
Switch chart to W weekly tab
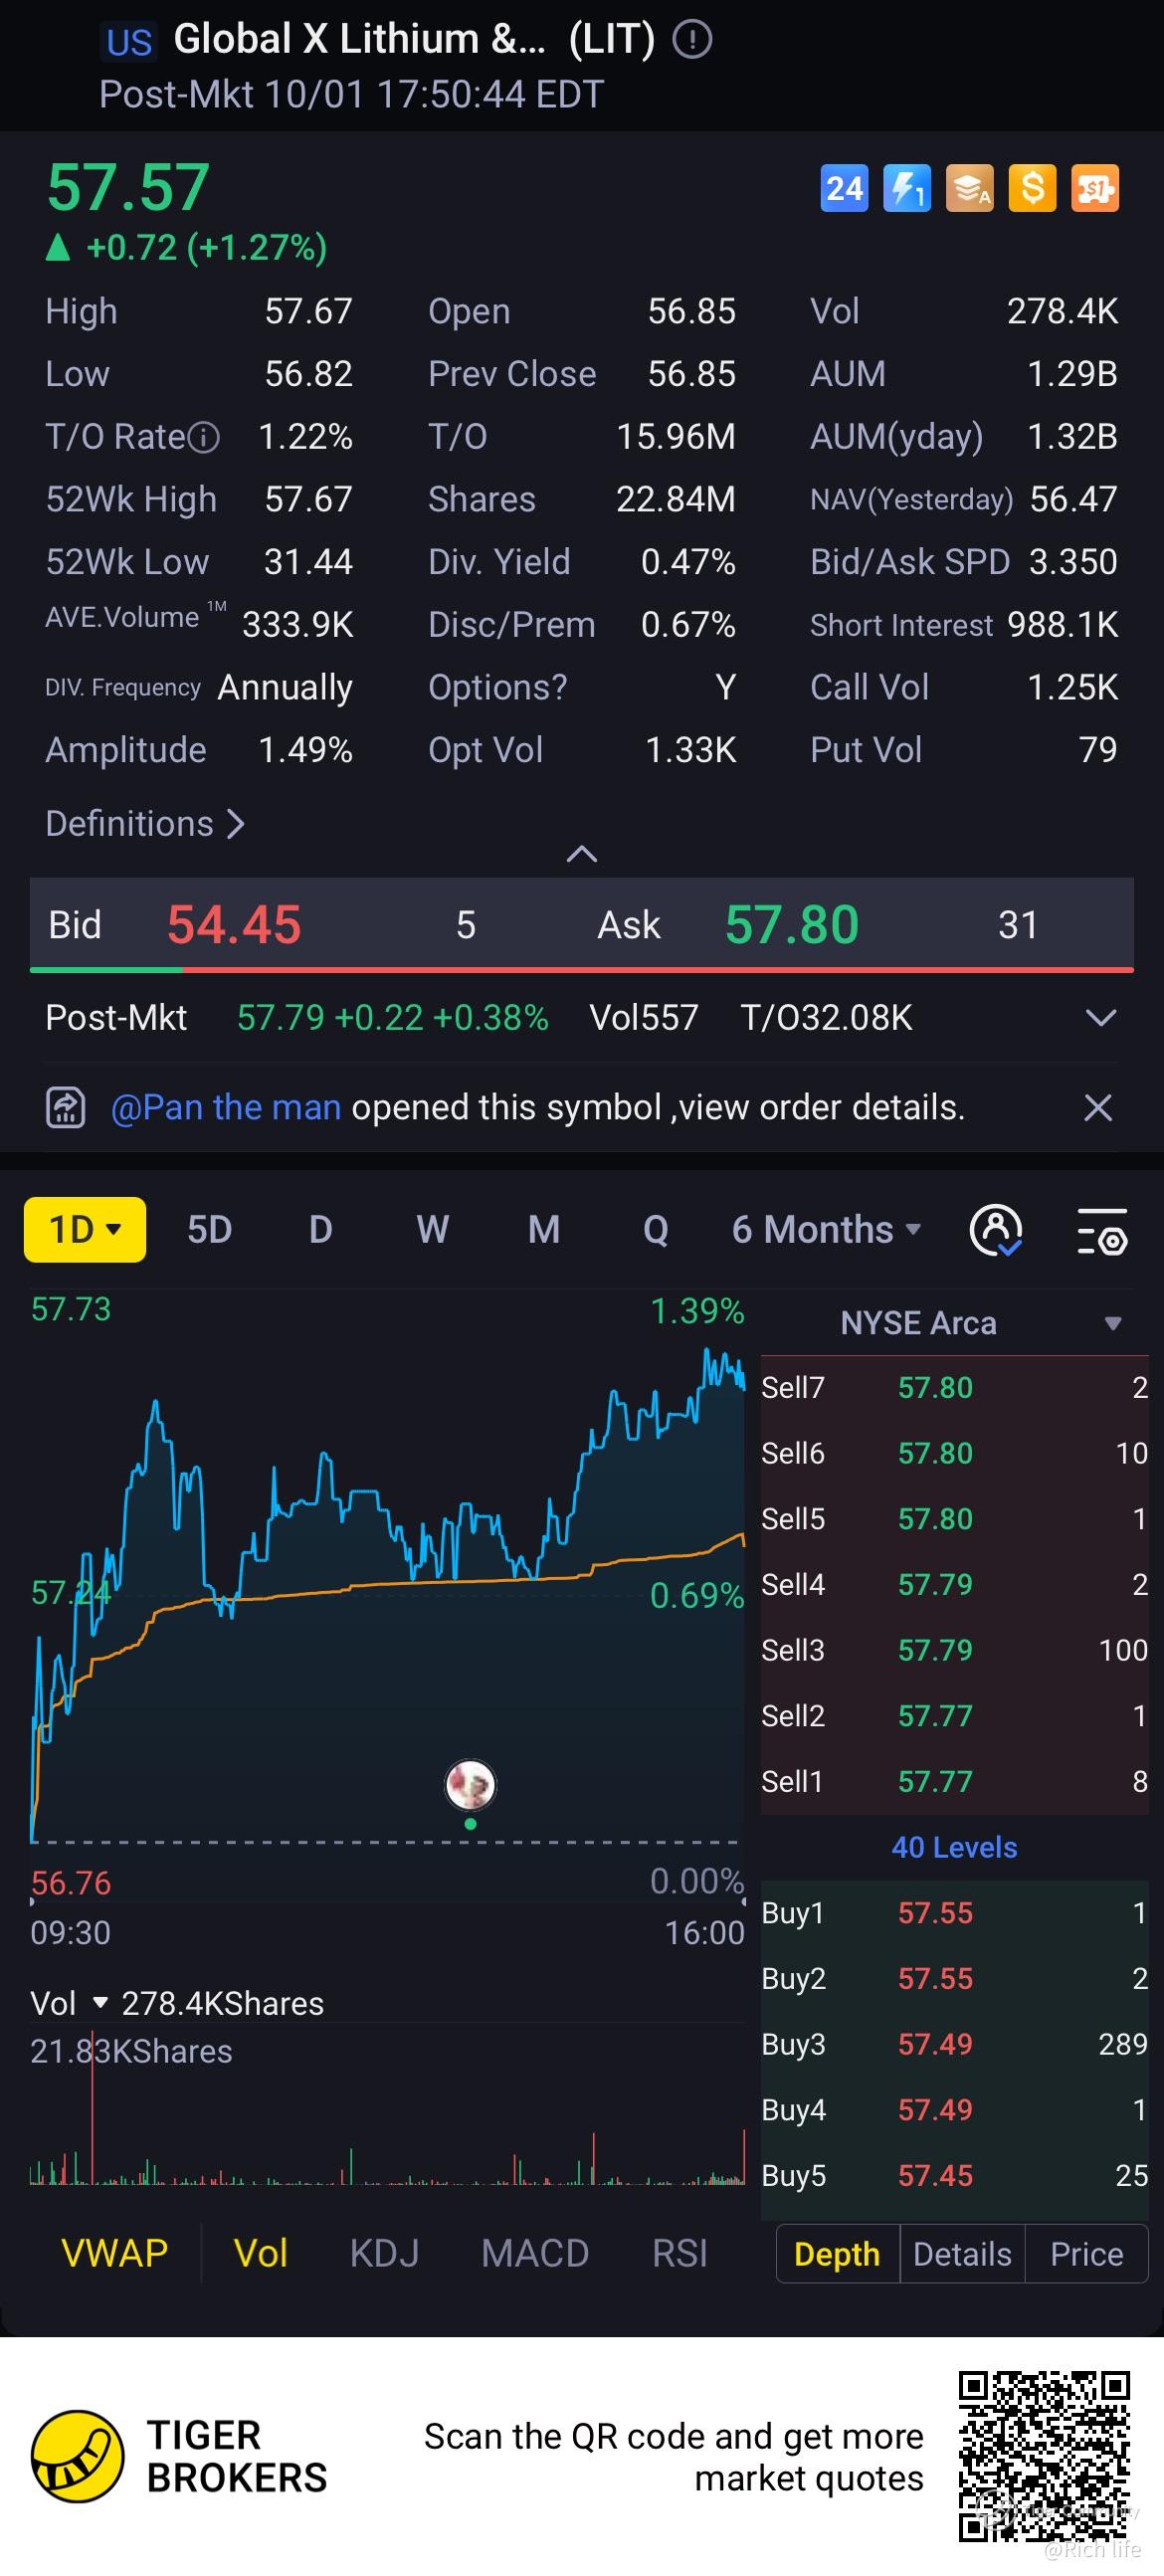pyautogui.click(x=432, y=1230)
